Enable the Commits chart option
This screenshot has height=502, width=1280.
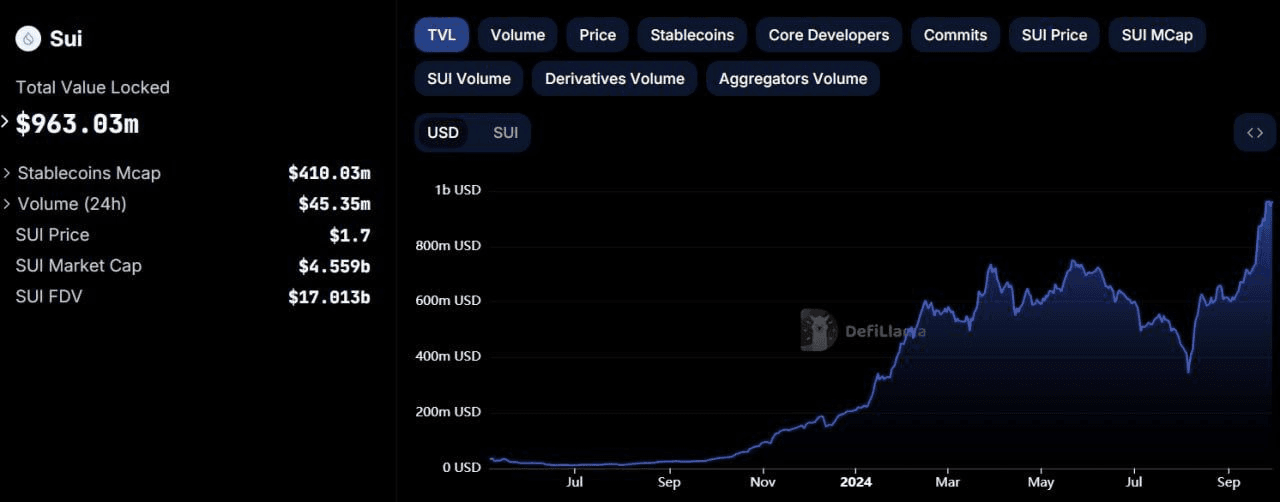click(x=955, y=35)
